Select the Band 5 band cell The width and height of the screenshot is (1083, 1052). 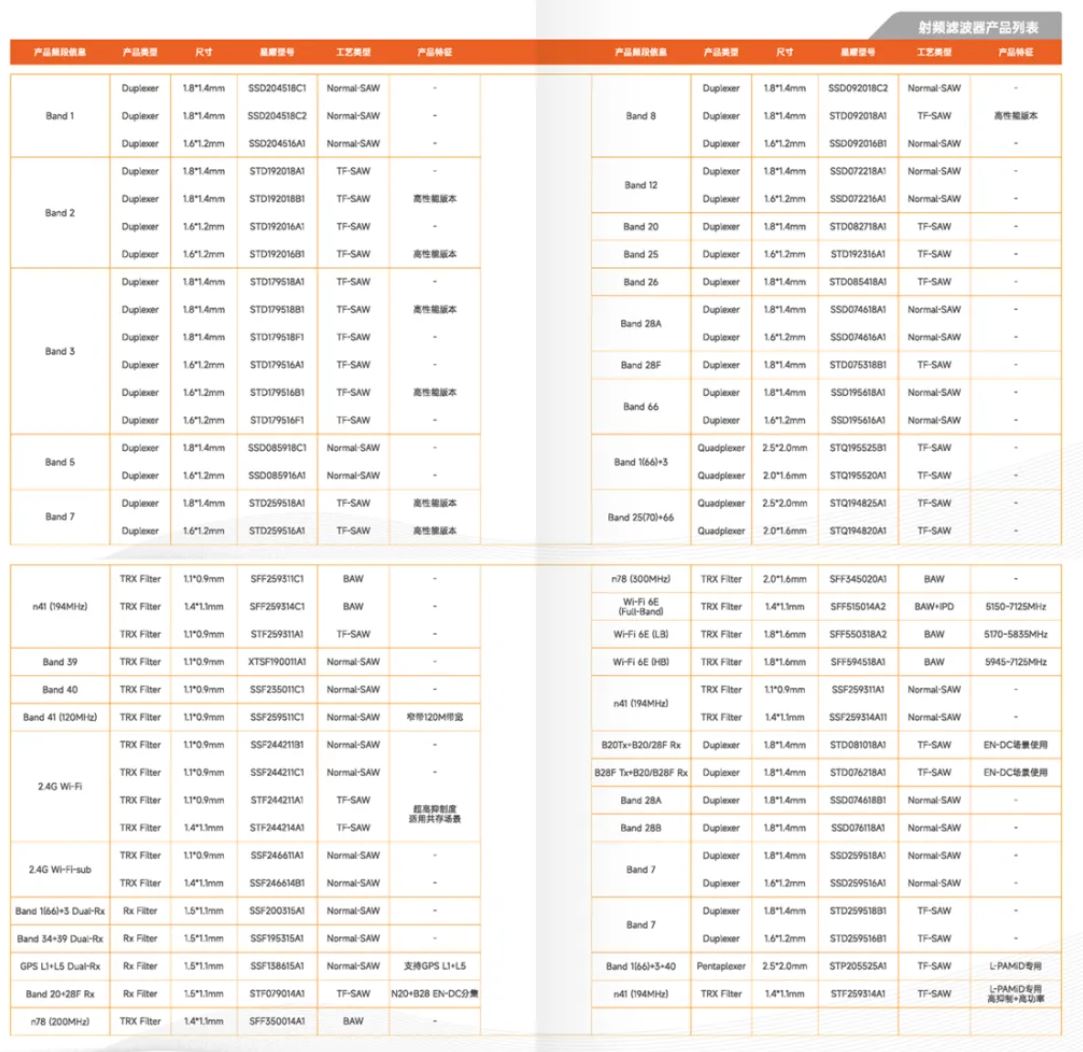(59, 462)
